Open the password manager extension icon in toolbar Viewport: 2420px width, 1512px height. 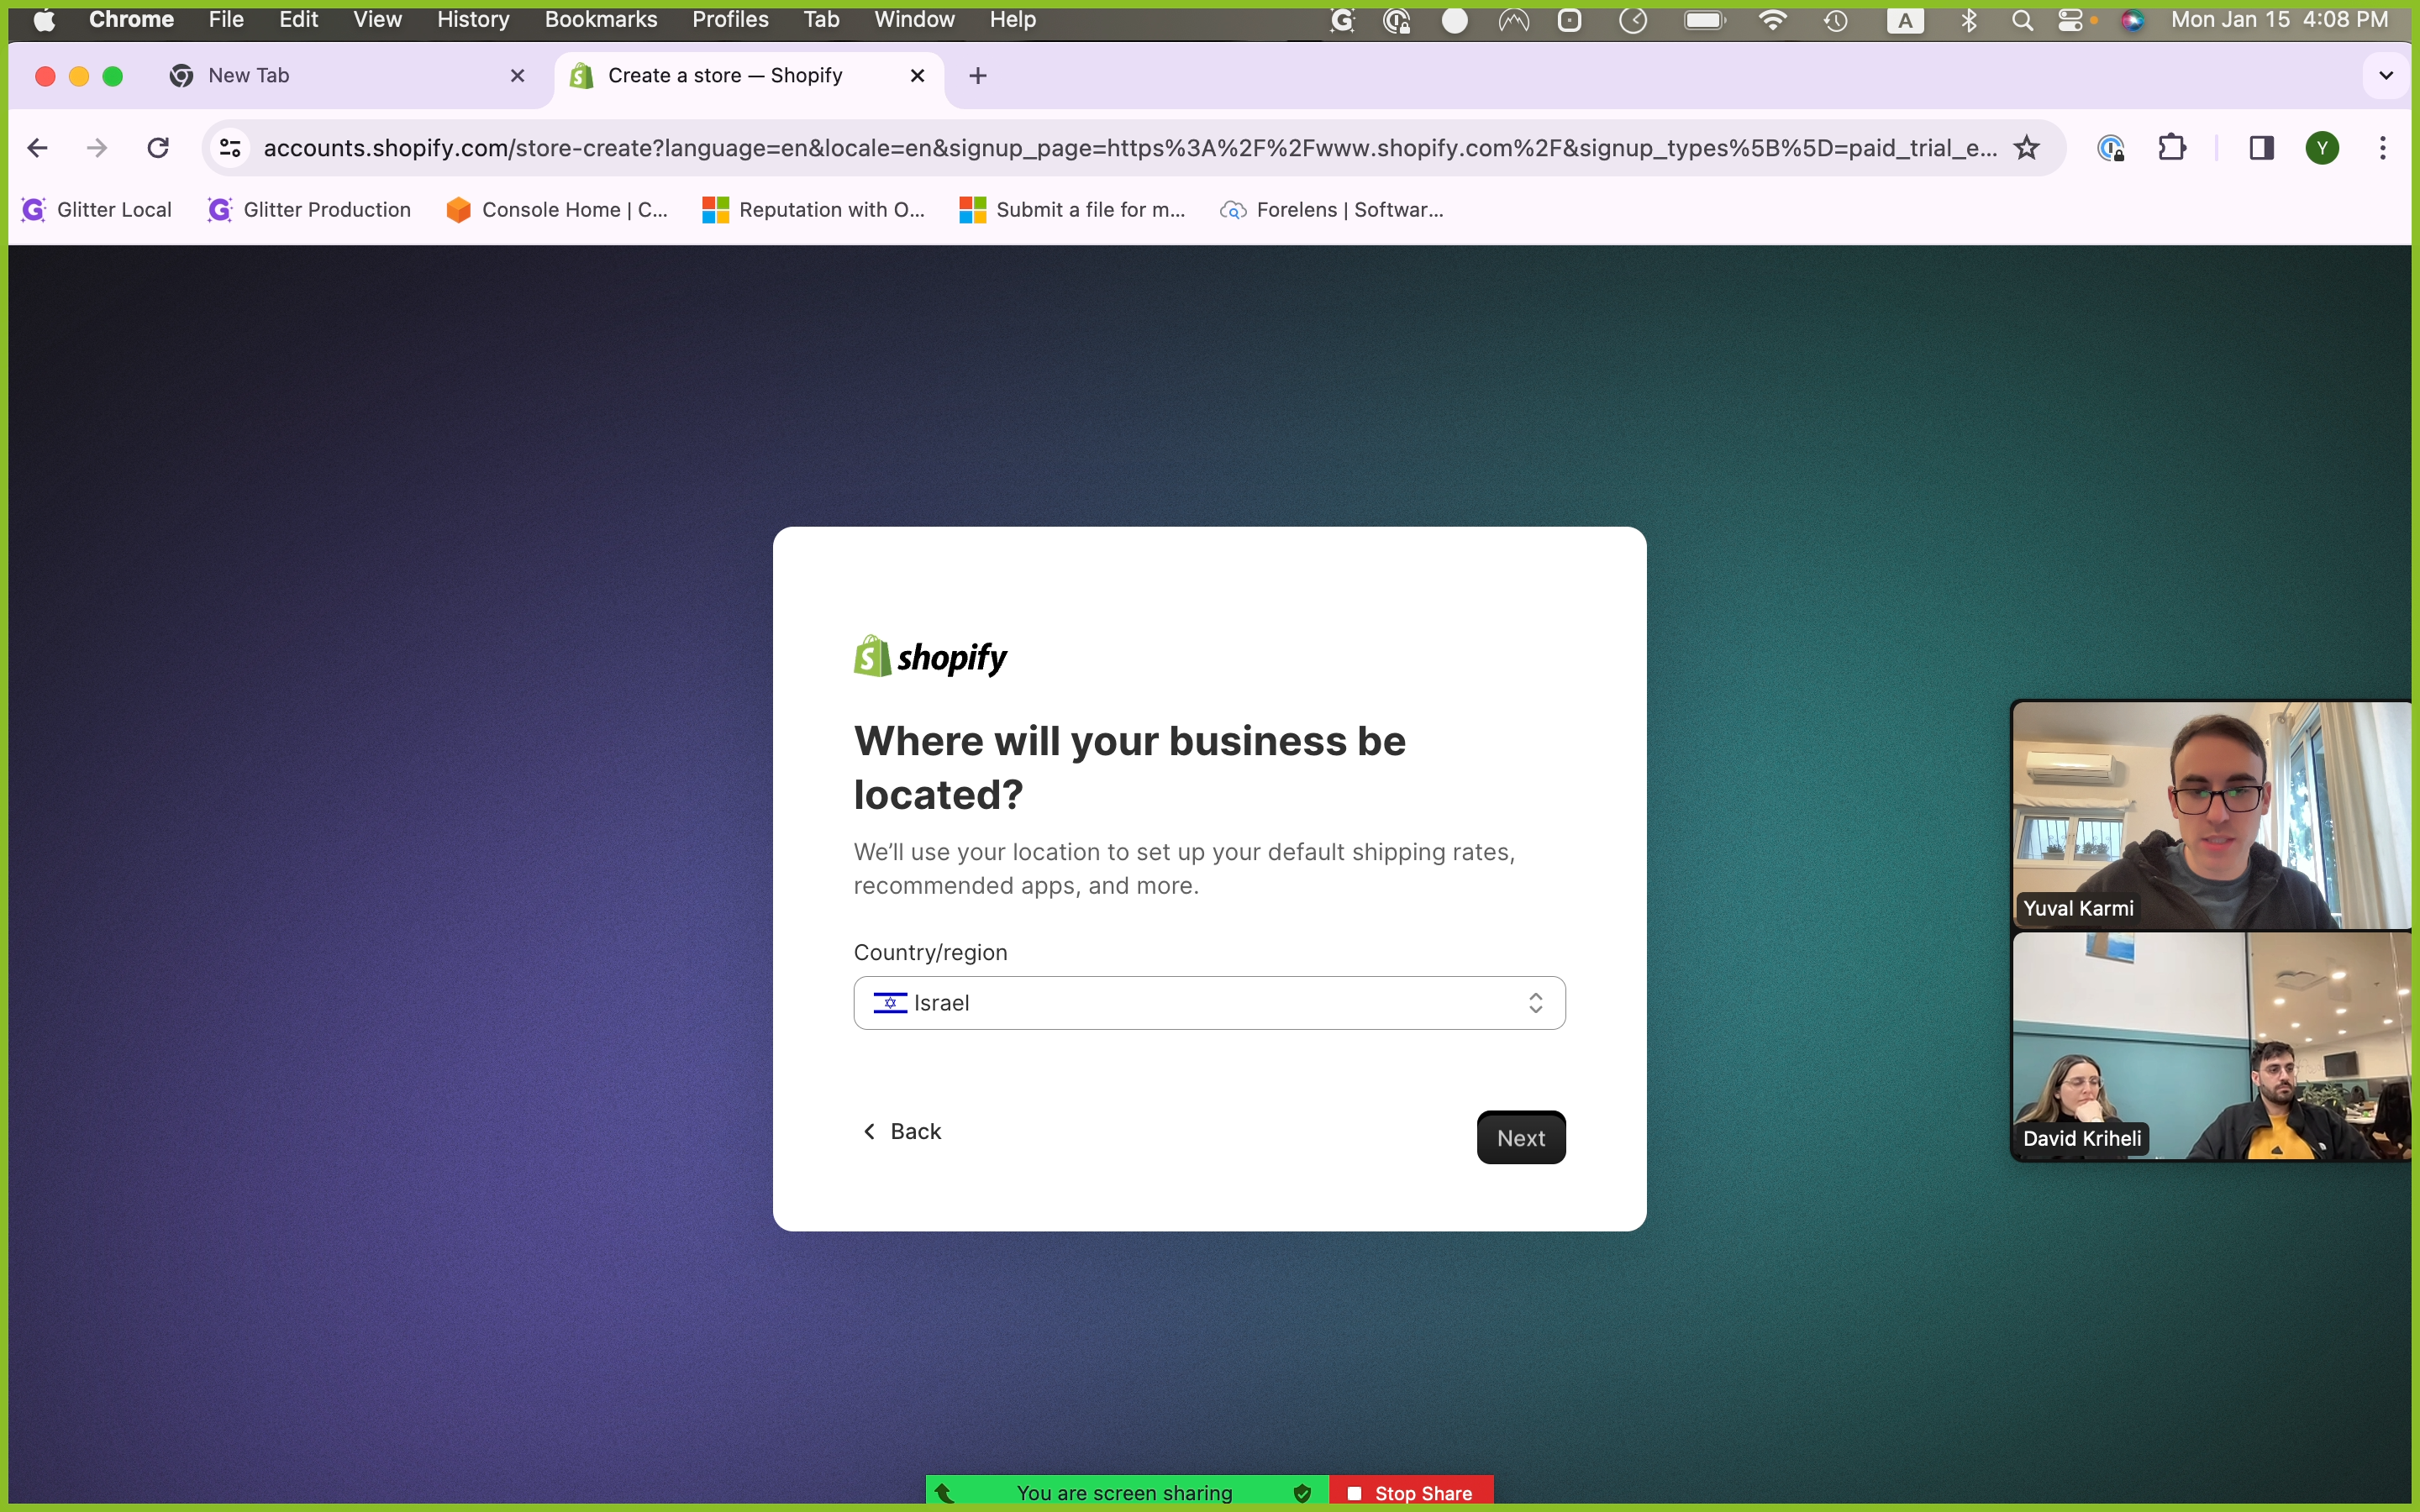2110,148
